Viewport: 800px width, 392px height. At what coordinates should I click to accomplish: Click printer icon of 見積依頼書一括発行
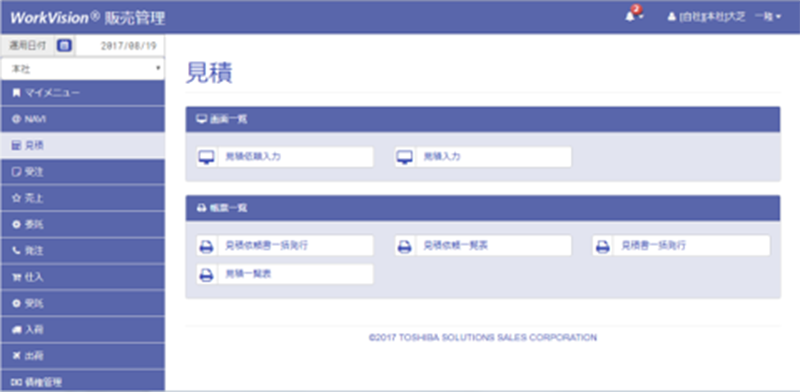coord(207,246)
